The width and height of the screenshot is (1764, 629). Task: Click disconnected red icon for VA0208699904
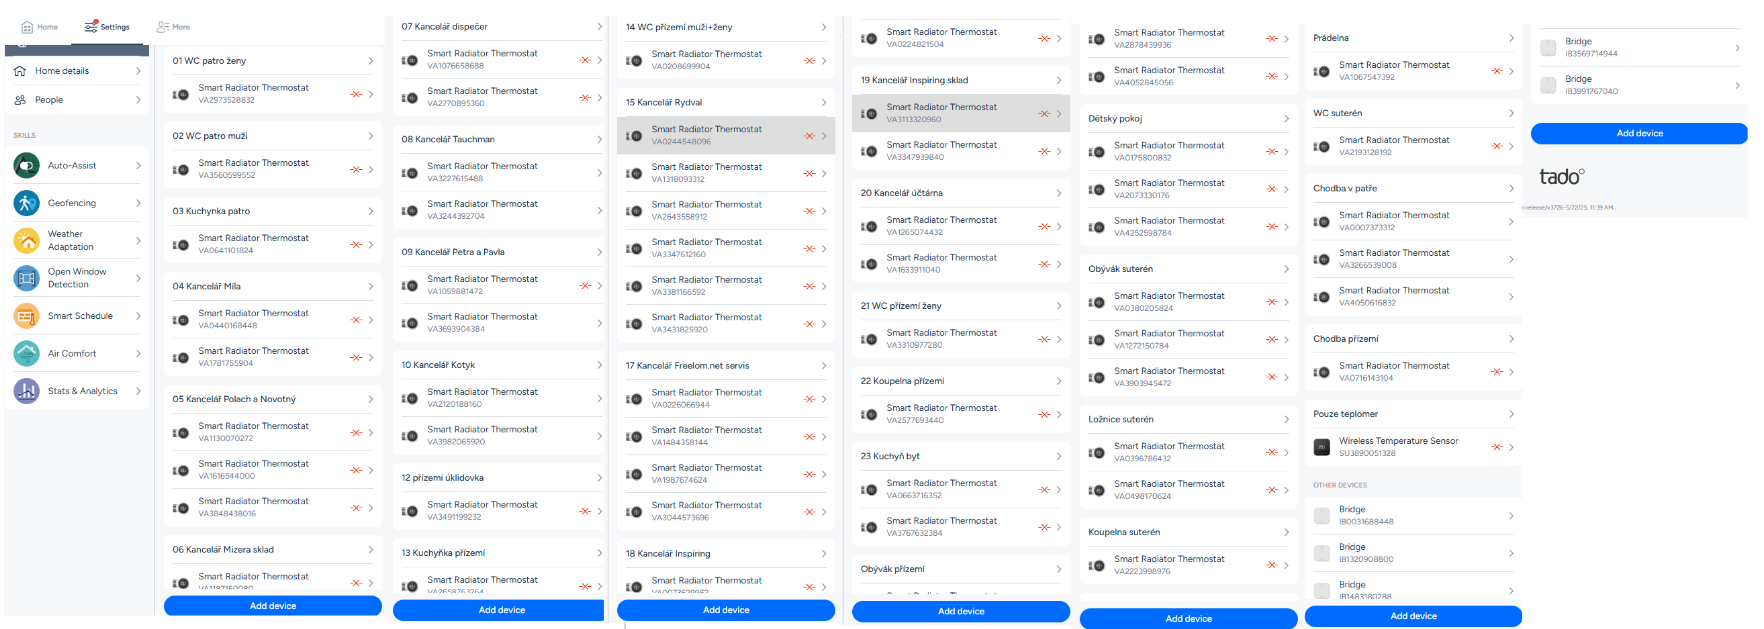(809, 61)
